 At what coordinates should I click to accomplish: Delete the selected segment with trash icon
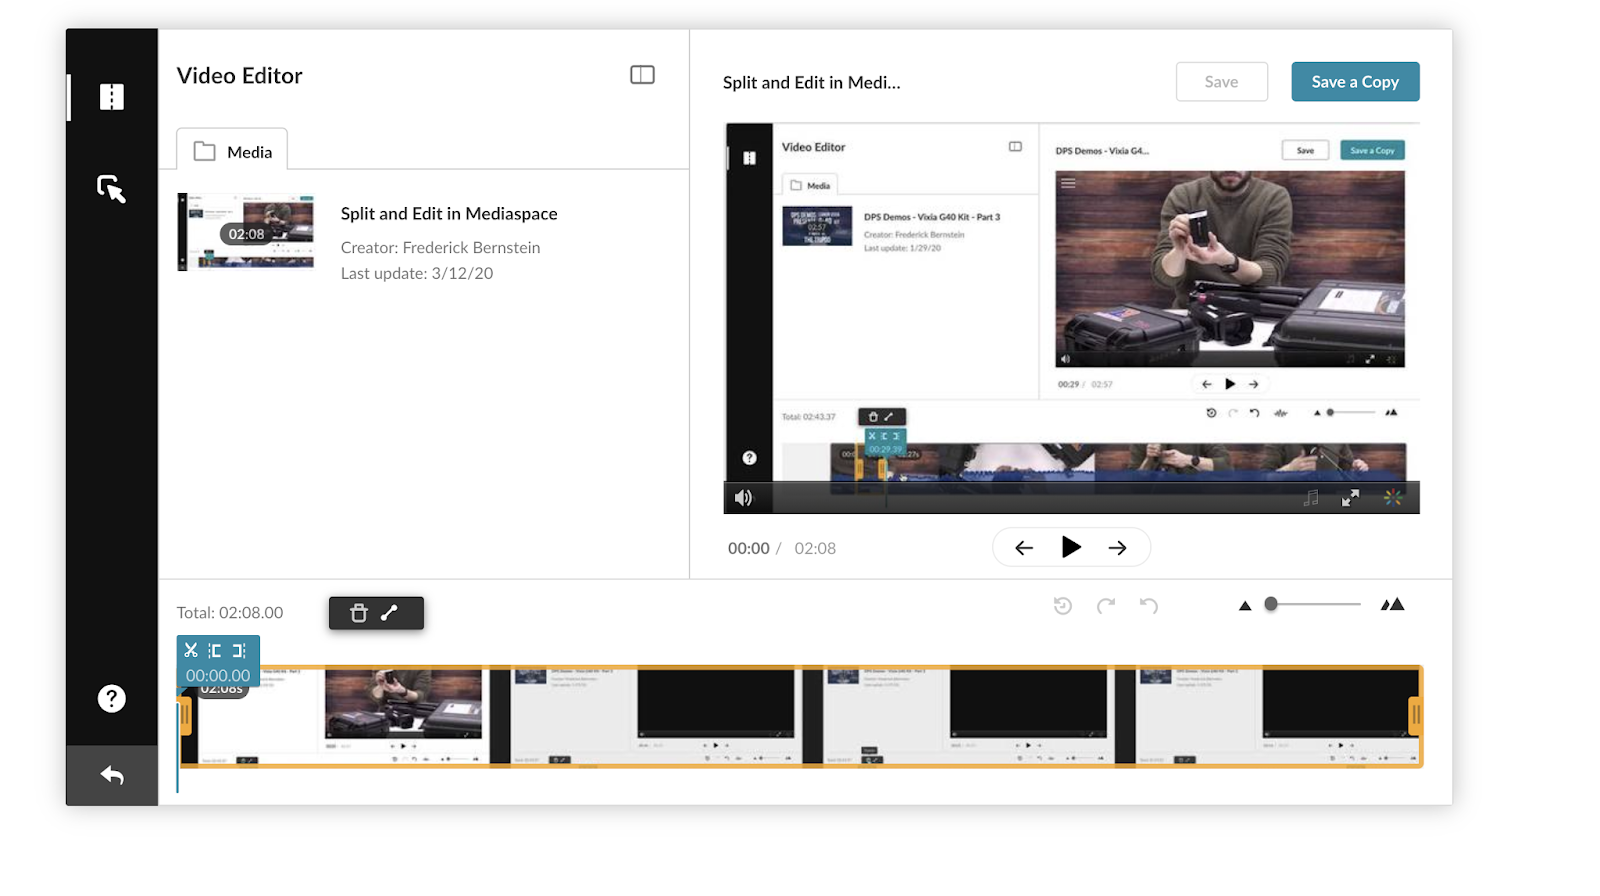click(x=359, y=613)
